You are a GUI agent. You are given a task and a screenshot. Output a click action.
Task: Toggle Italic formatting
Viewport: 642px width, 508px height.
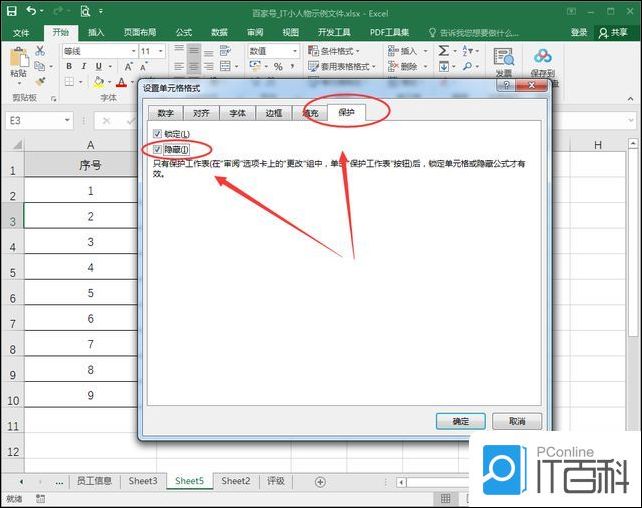coord(84,66)
